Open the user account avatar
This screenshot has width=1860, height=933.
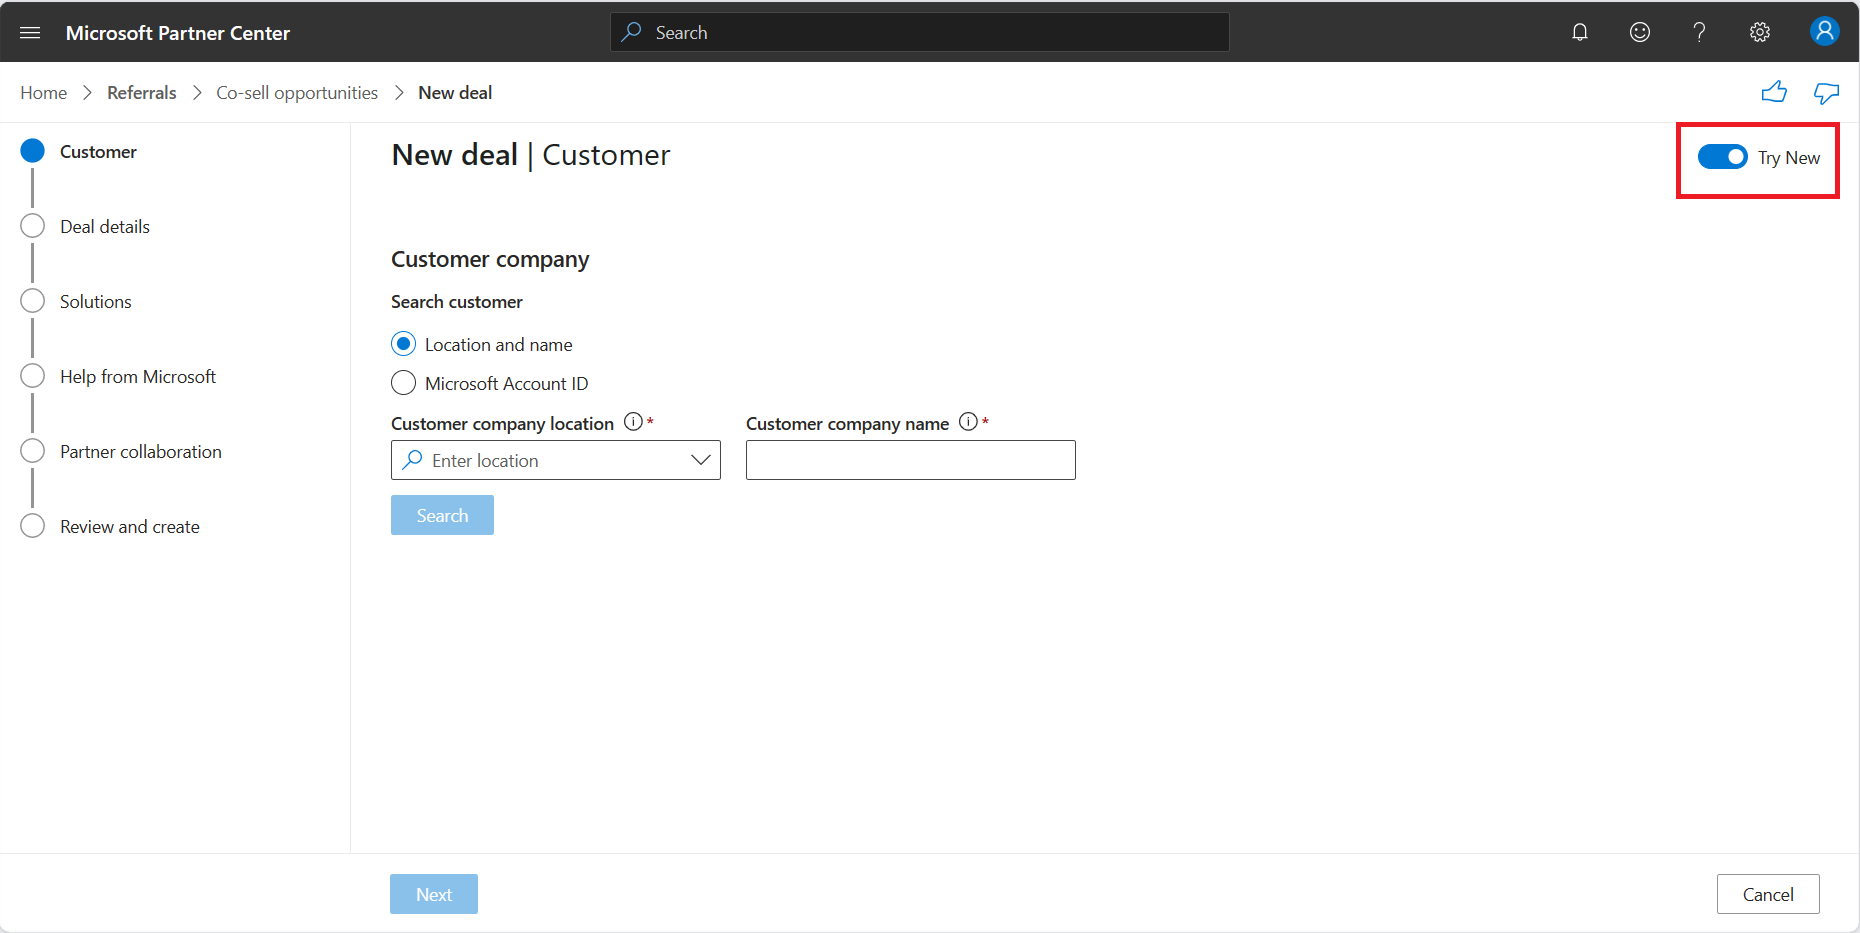1825,31
